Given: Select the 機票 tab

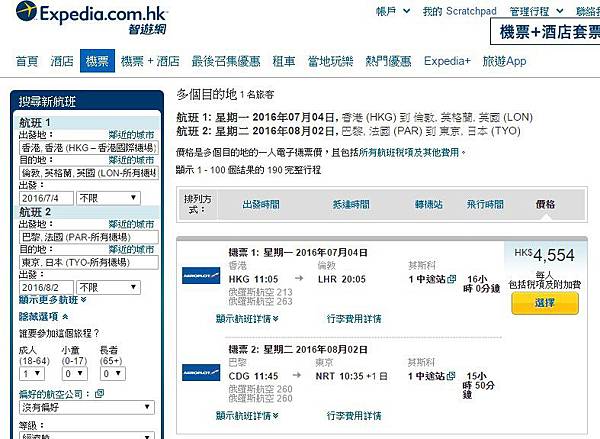Looking at the screenshot, I should tap(97, 61).
